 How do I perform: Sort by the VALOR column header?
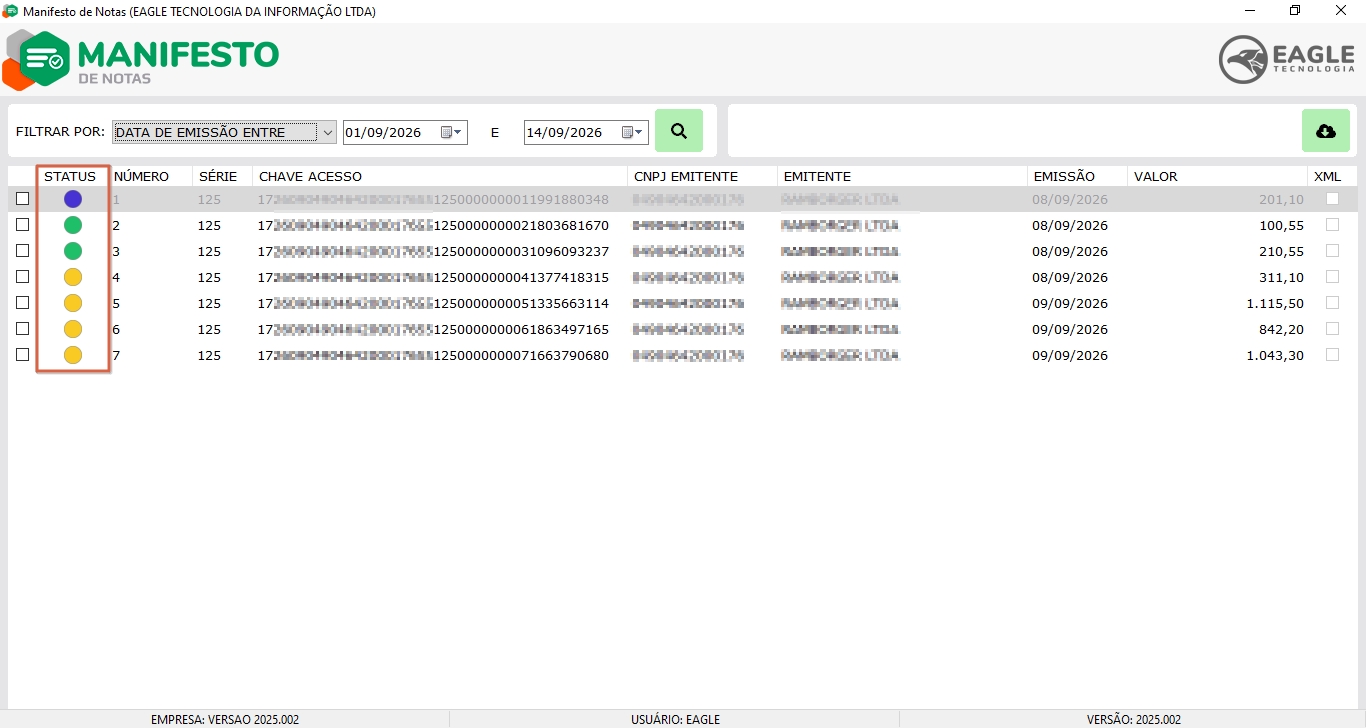click(x=1217, y=176)
